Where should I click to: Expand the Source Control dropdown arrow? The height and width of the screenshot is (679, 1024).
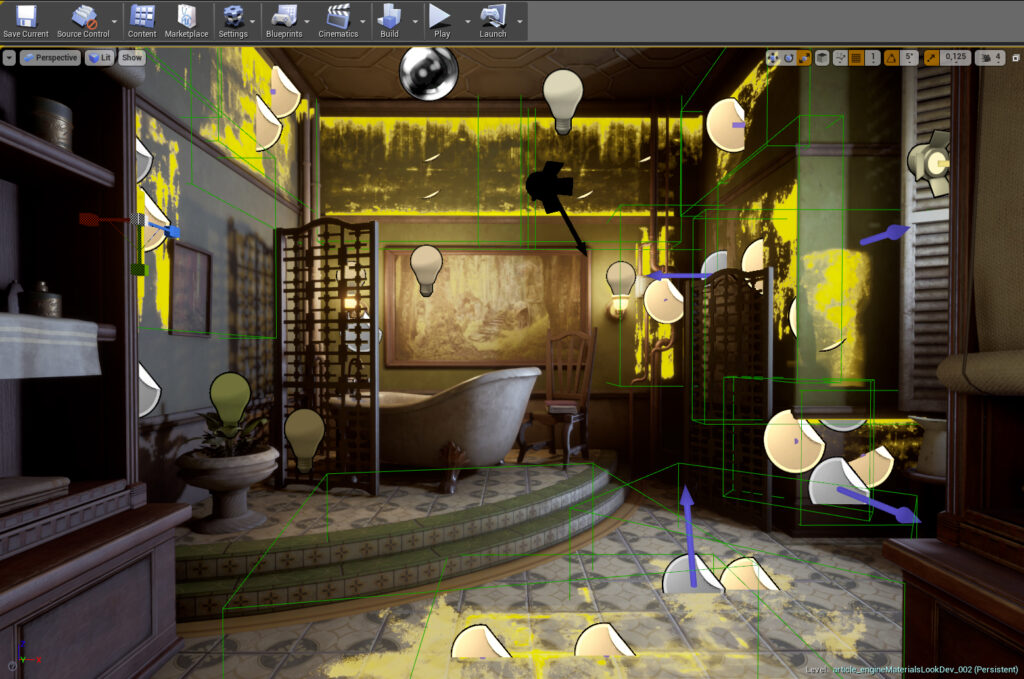click(x=114, y=22)
